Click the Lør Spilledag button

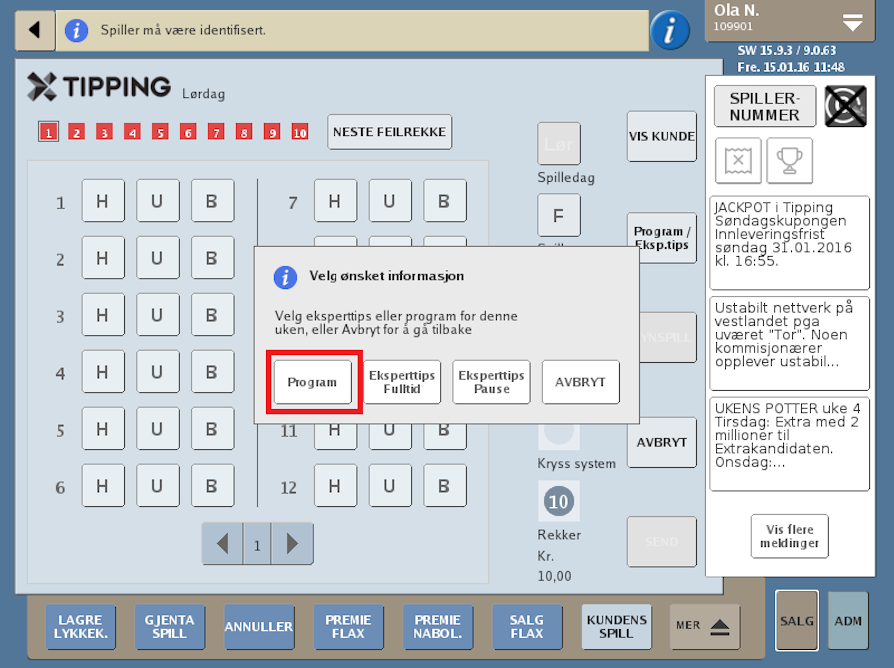point(559,144)
